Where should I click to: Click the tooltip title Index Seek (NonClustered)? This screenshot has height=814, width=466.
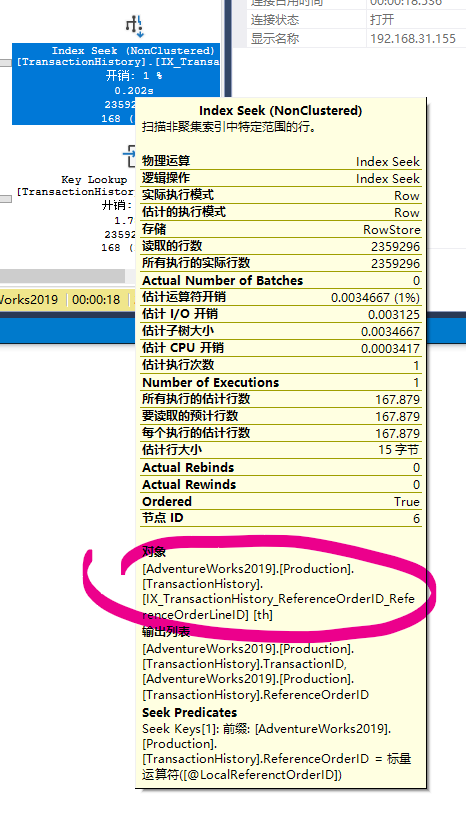coord(281,111)
